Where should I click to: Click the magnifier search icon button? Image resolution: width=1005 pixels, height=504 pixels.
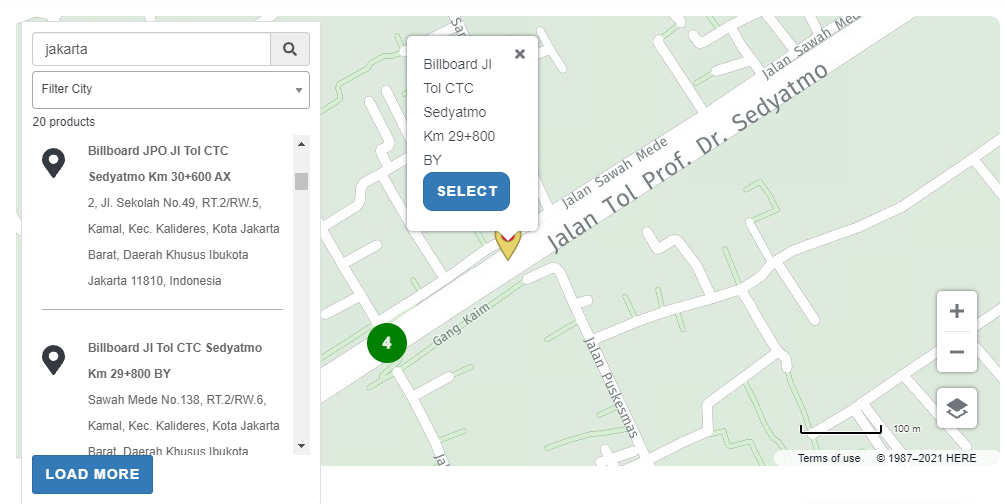coord(290,49)
